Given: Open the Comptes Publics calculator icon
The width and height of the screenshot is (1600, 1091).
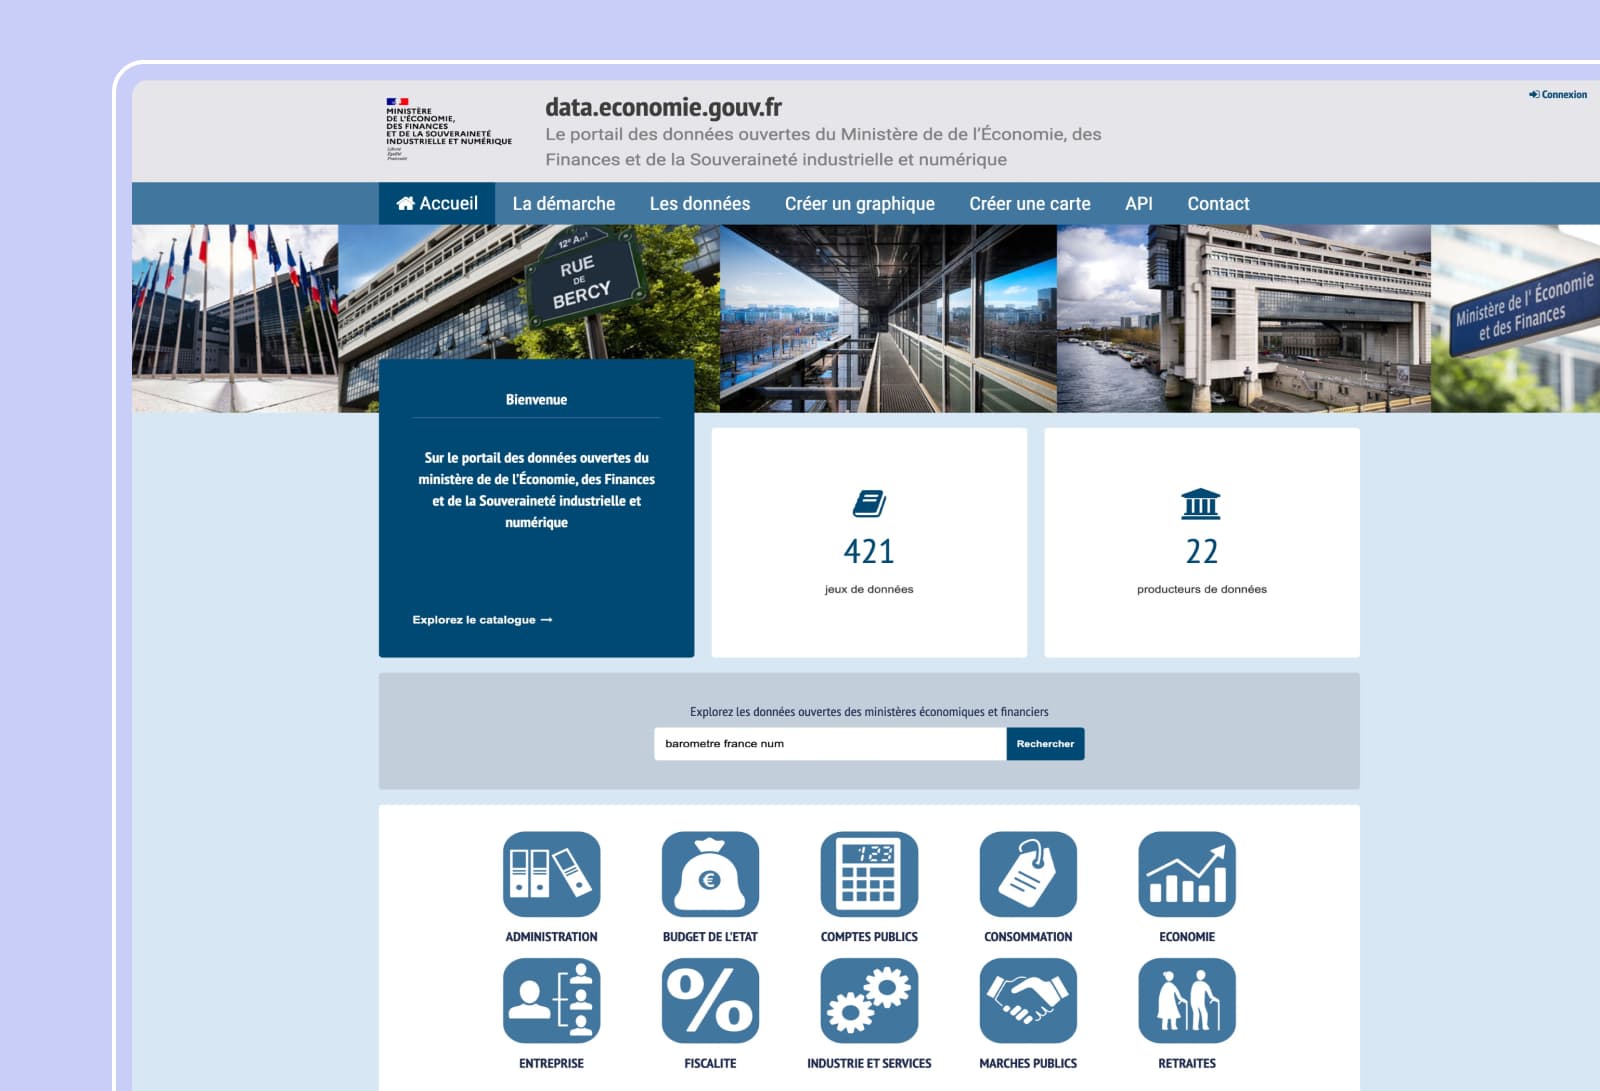Looking at the screenshot, I should click(869, 874).
